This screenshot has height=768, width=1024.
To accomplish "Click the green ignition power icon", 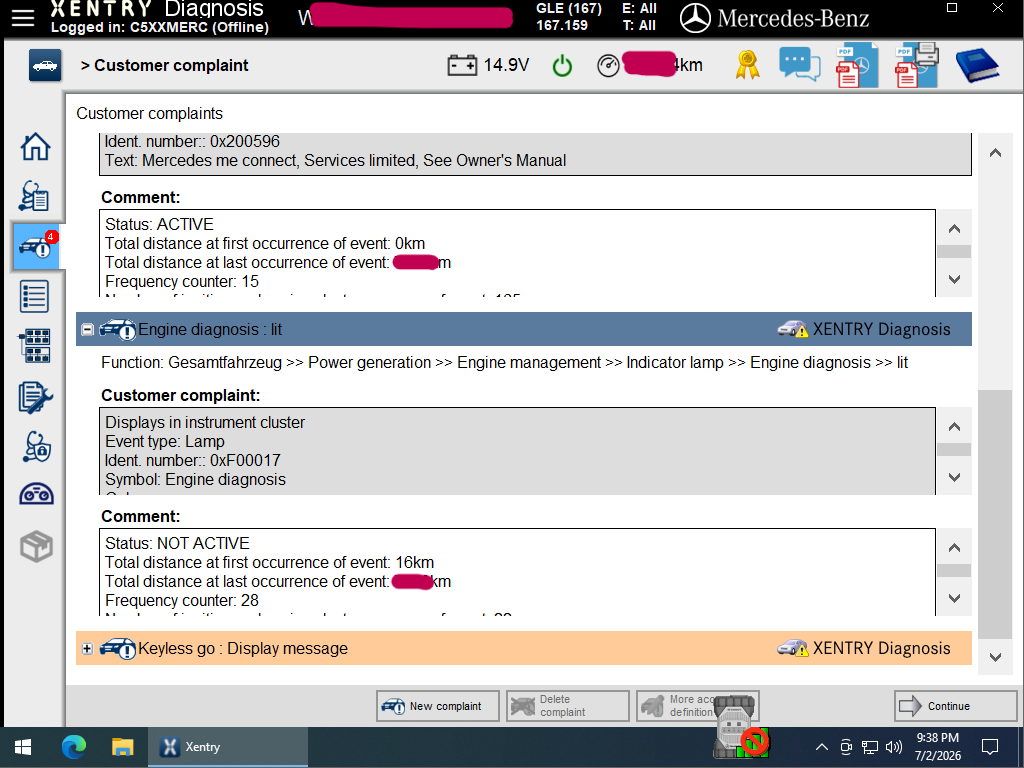I will pyautogui.click(x=562, y=66).
